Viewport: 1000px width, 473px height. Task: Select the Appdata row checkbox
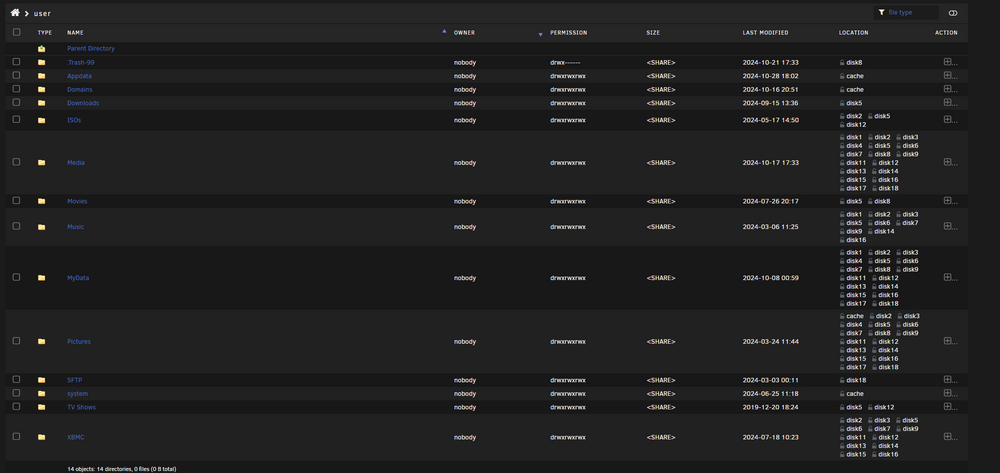click(x=17, y=75)
